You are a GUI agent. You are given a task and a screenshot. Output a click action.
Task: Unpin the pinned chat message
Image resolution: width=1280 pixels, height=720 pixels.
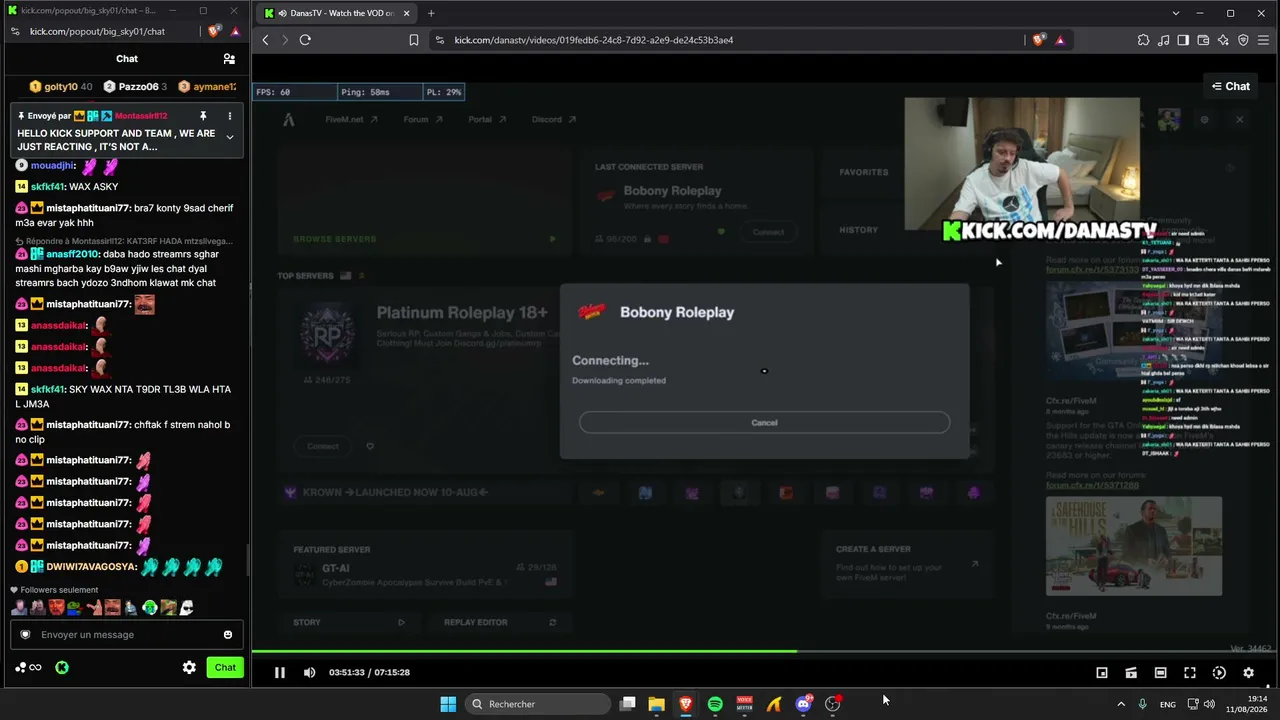(203, 116)
